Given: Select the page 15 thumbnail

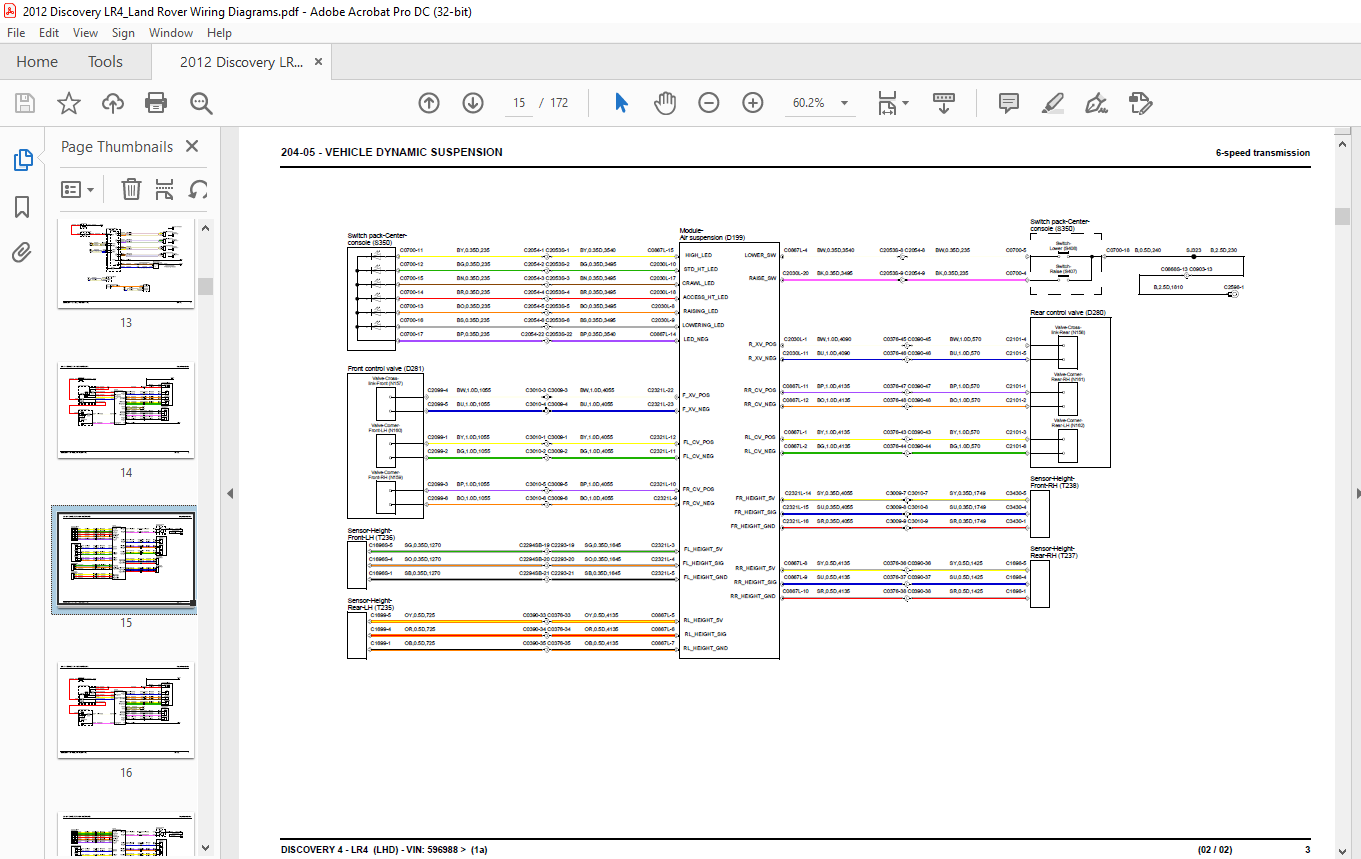Looking at the screenshot, I should pos(124,559).
